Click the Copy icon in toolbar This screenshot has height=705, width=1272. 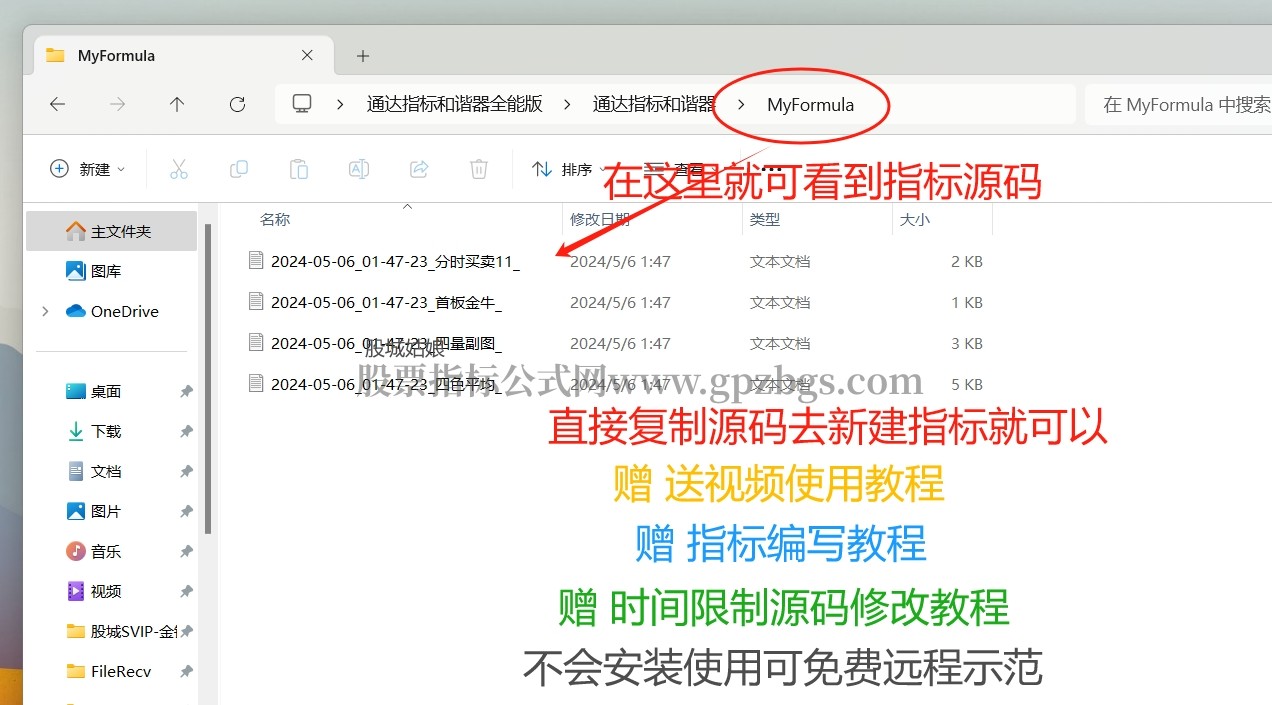(x=239, y=169)
